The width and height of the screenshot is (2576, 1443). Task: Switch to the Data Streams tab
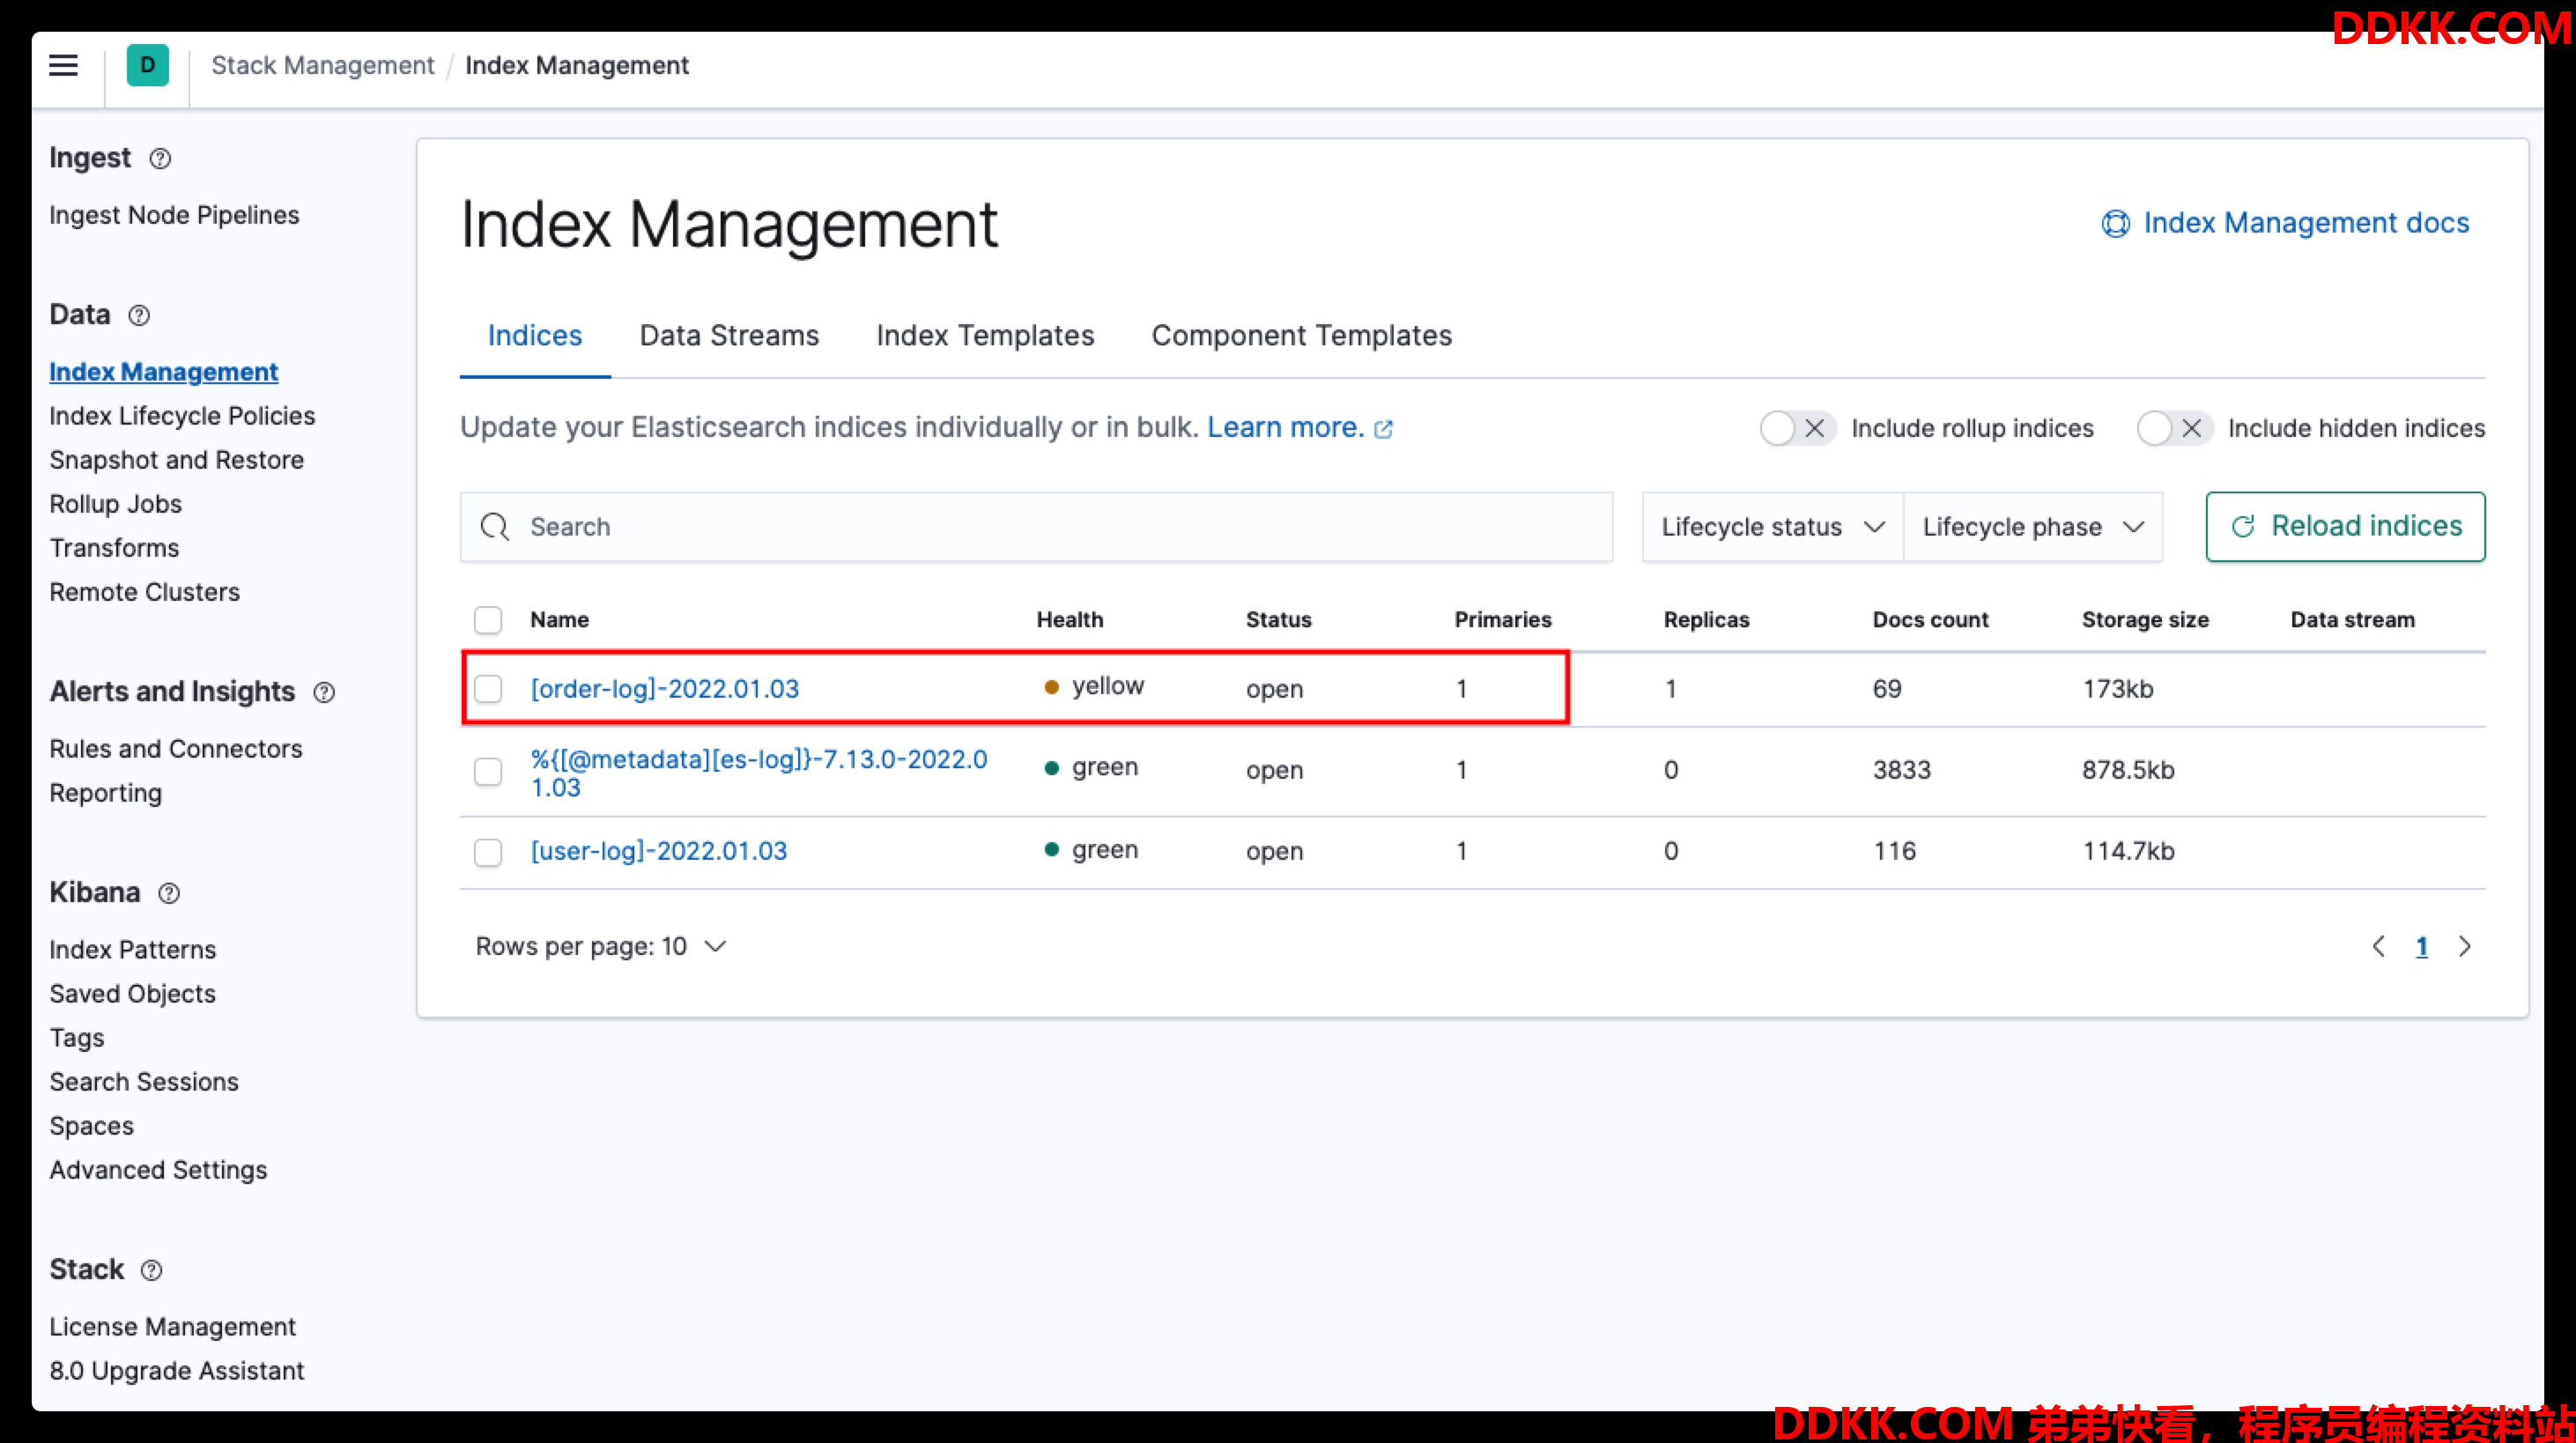point(729,336)
